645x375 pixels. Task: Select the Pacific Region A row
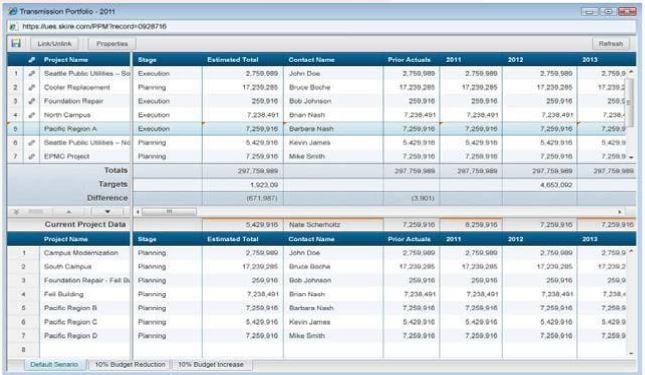321,129
